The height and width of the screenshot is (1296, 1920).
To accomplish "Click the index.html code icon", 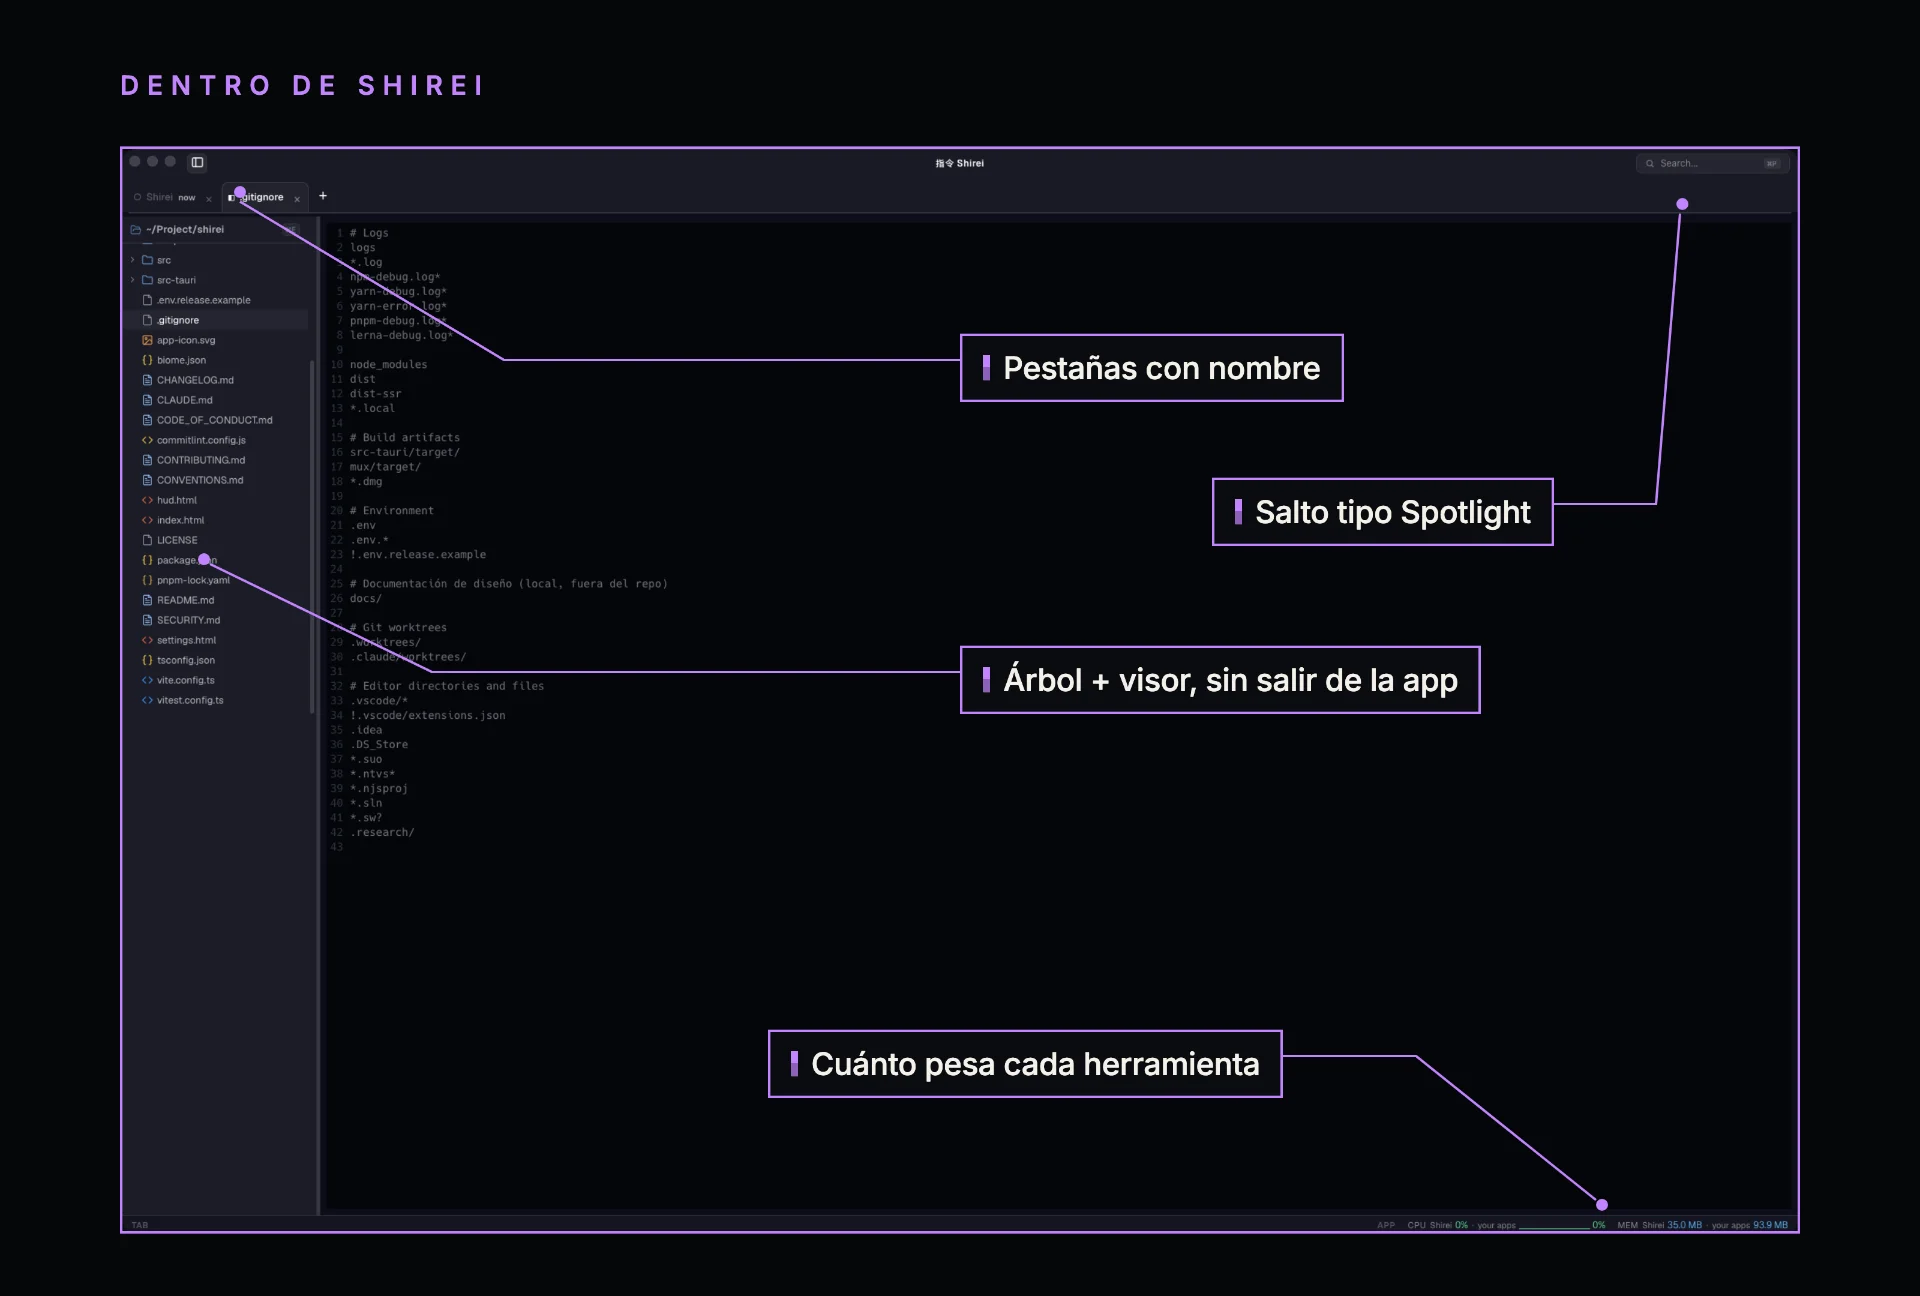I will (147, 520).
